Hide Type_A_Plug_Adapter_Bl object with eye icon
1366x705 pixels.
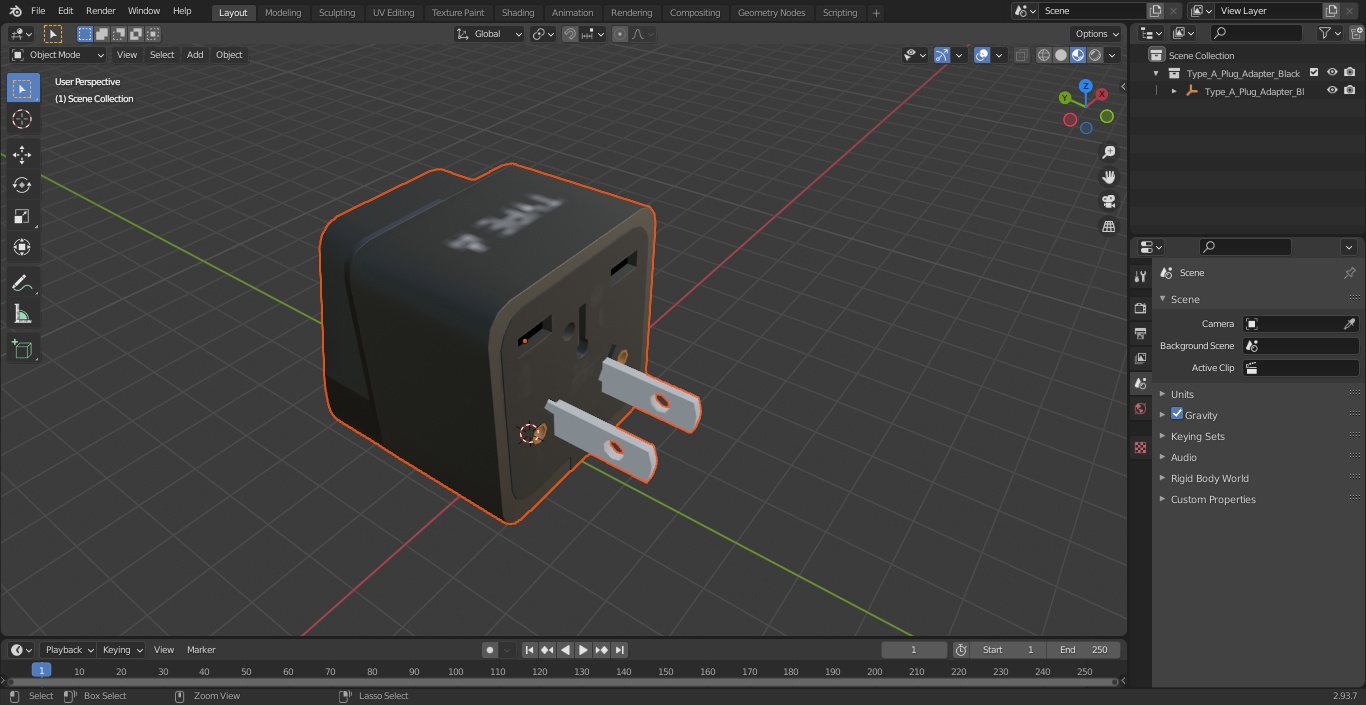click(x=1332, y=91)
